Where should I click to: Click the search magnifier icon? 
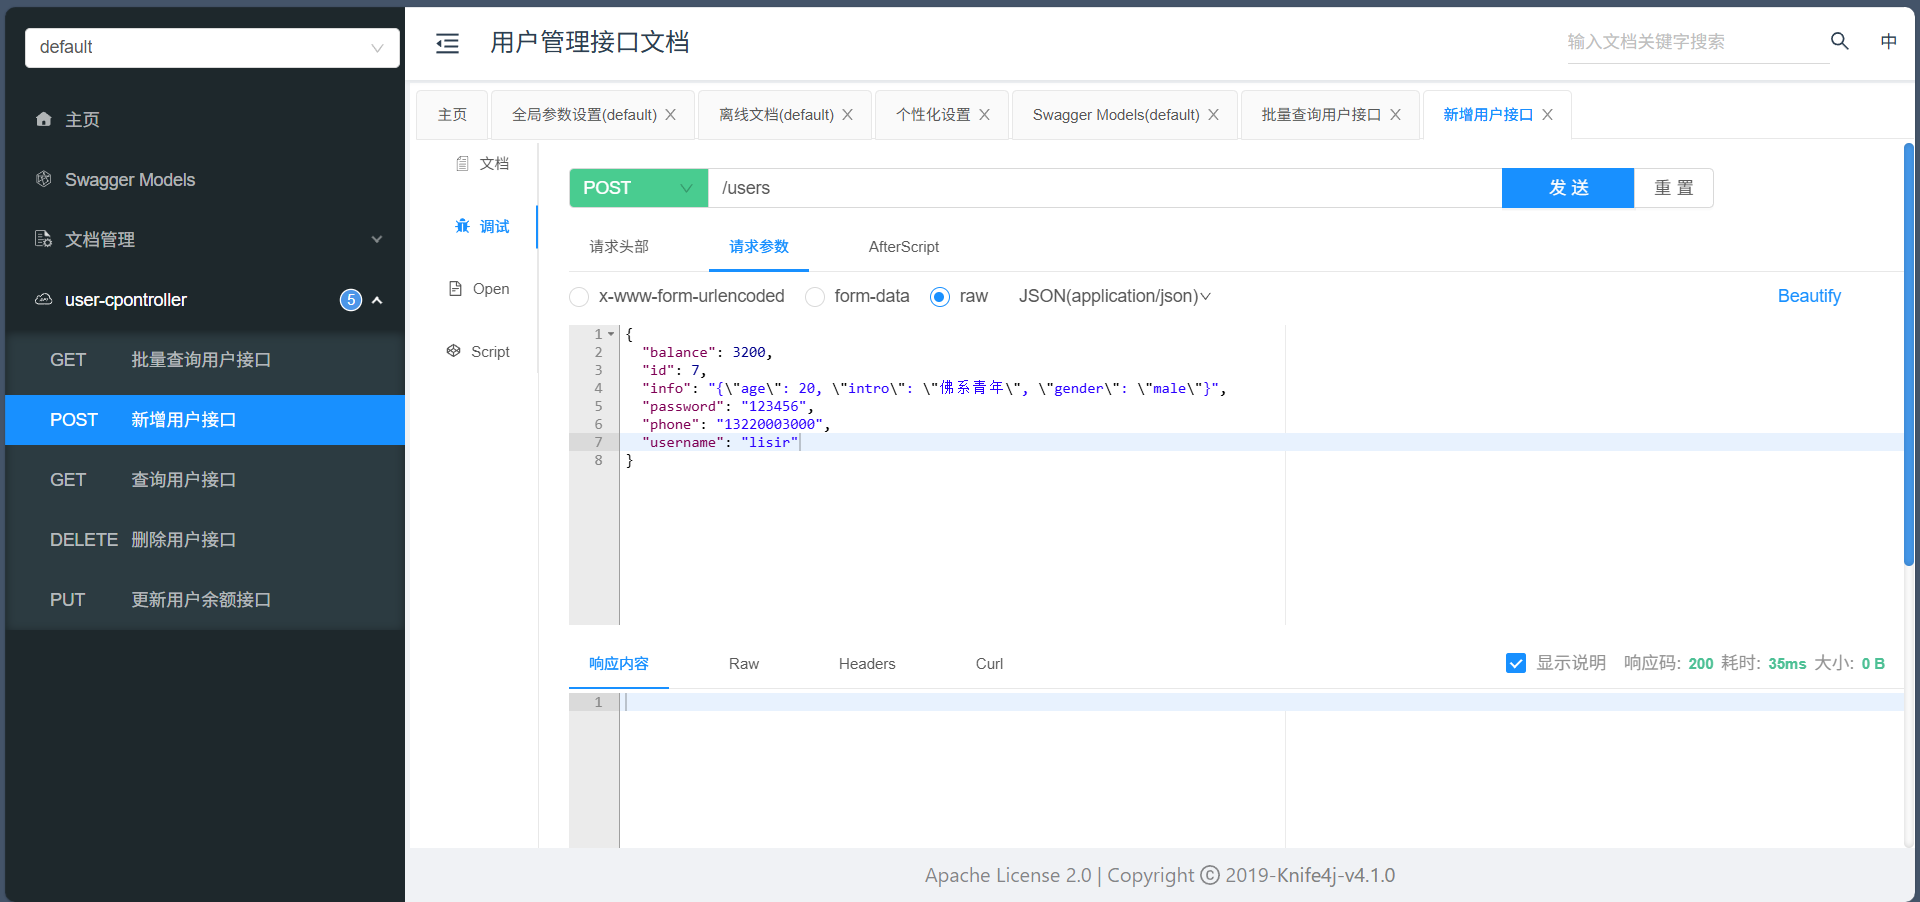coord(1839,41)
